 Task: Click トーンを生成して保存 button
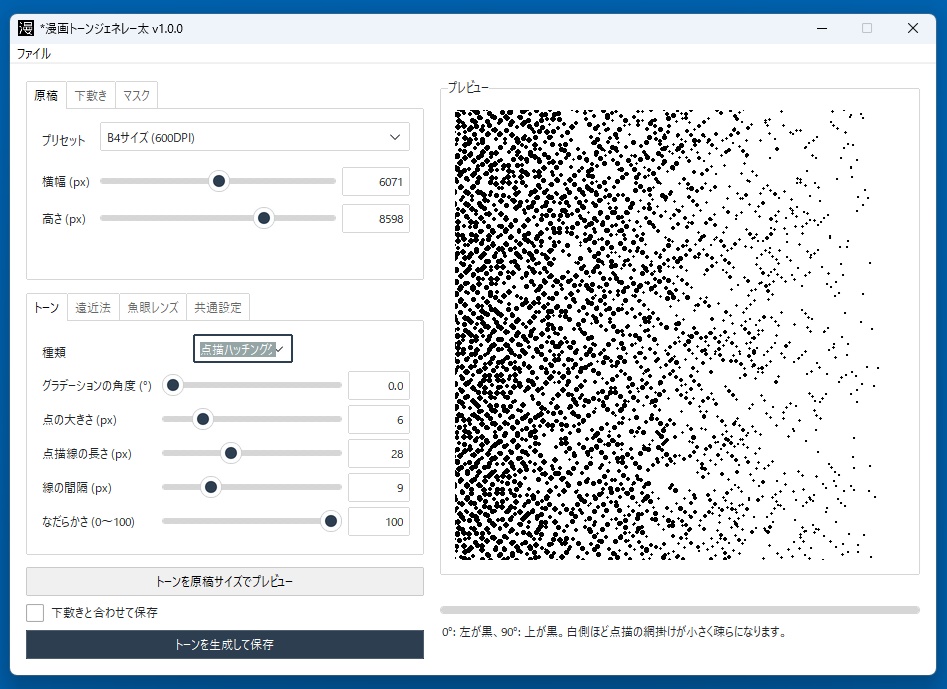click(225, 644)
